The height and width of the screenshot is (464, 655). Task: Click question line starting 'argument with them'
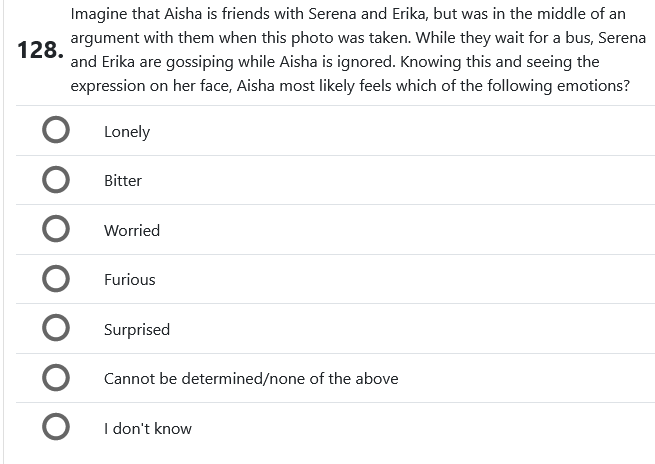click(x=358, y=38)
